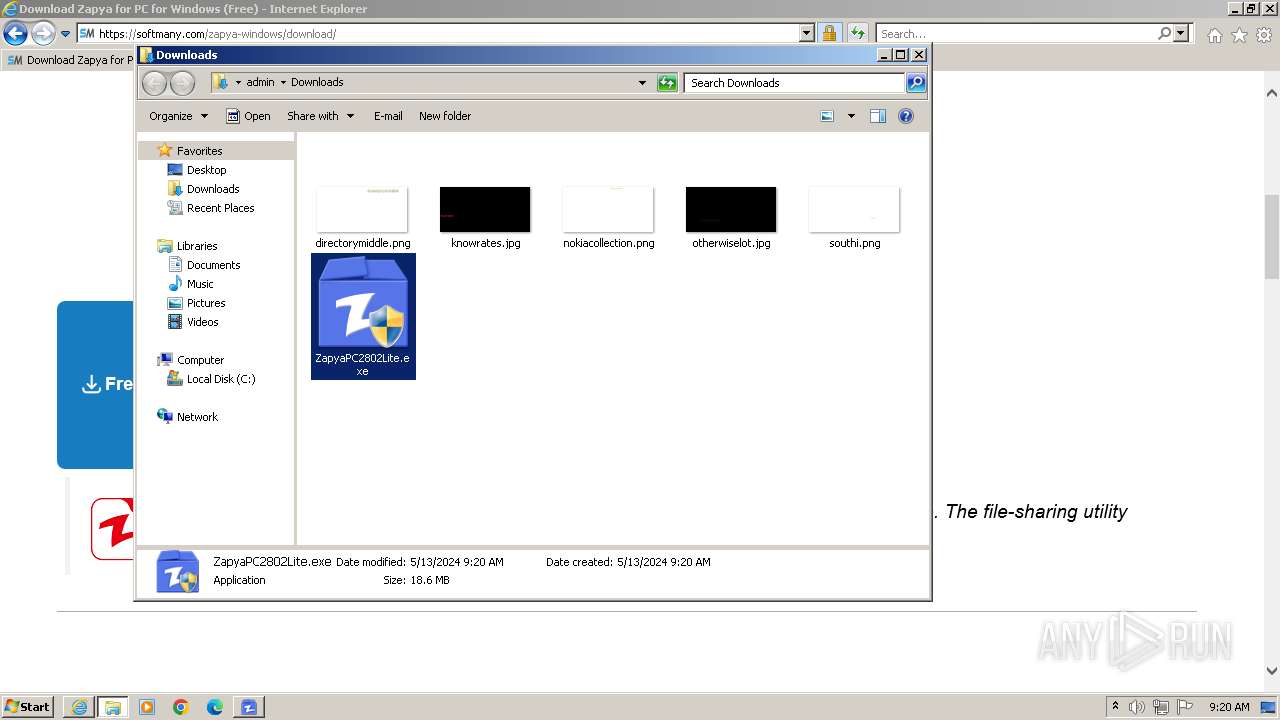1280x720 pixels.
Task: Select Network in navigation pane
Action: coord(197,417)
